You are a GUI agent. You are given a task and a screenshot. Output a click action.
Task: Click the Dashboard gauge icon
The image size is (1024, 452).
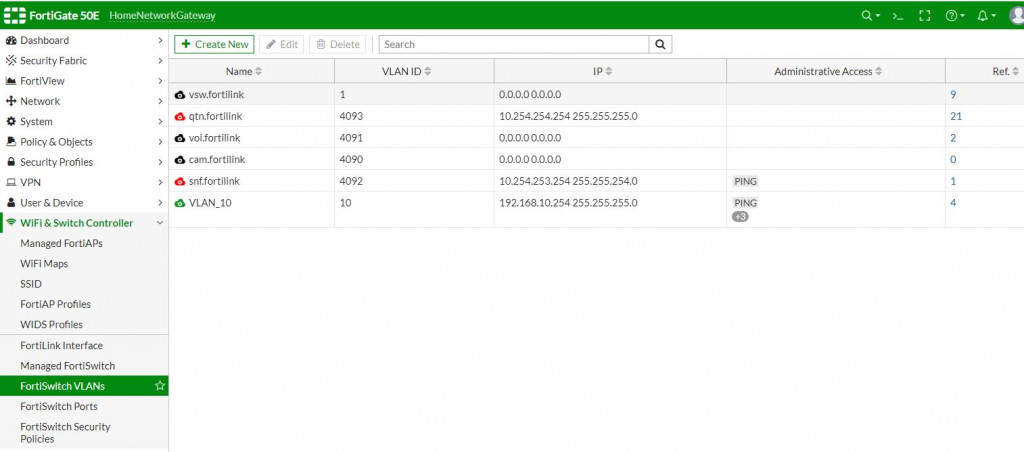coord(10,40)
